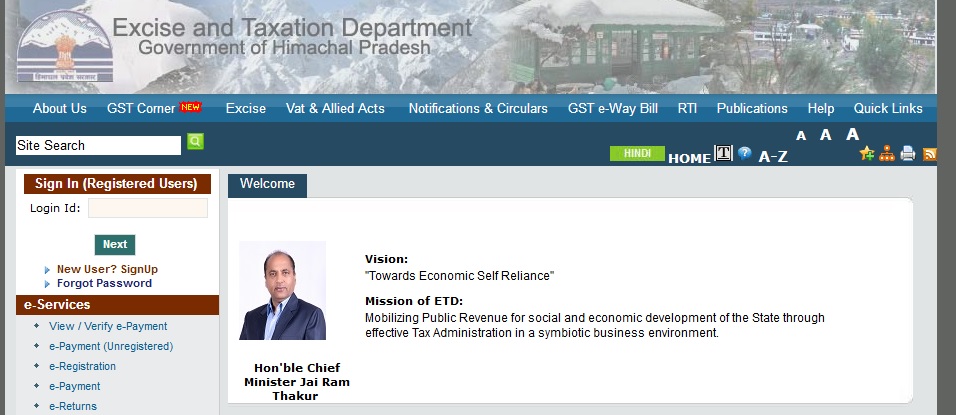Image resolution: width=968 pixels, height=415 pixels.
Task: Click the text-only version icon
Action: pyautogui.click(x=723, y=154)
